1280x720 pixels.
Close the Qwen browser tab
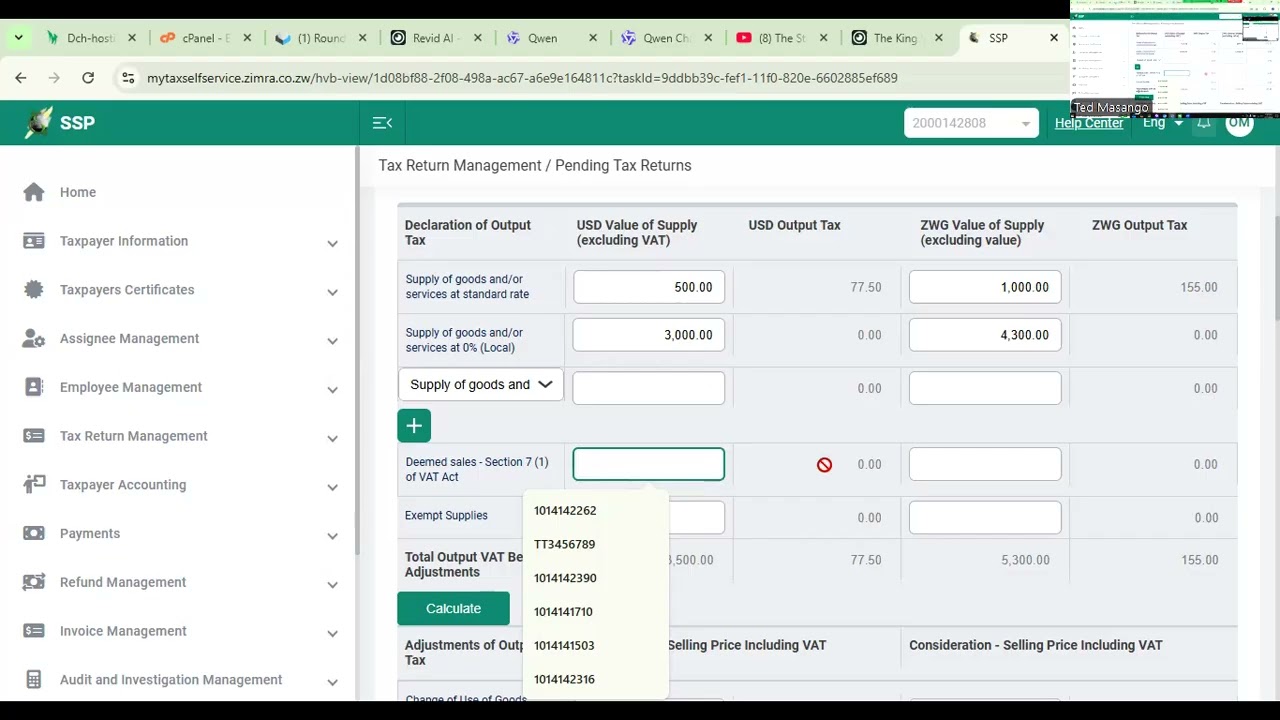(x=593, y=38)
